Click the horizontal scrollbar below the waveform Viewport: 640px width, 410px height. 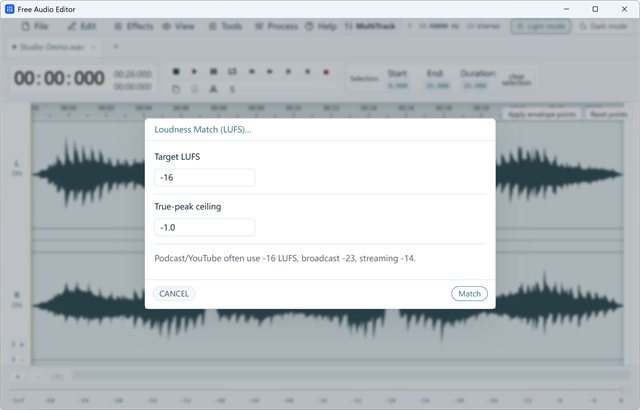(x=351, y=375)
